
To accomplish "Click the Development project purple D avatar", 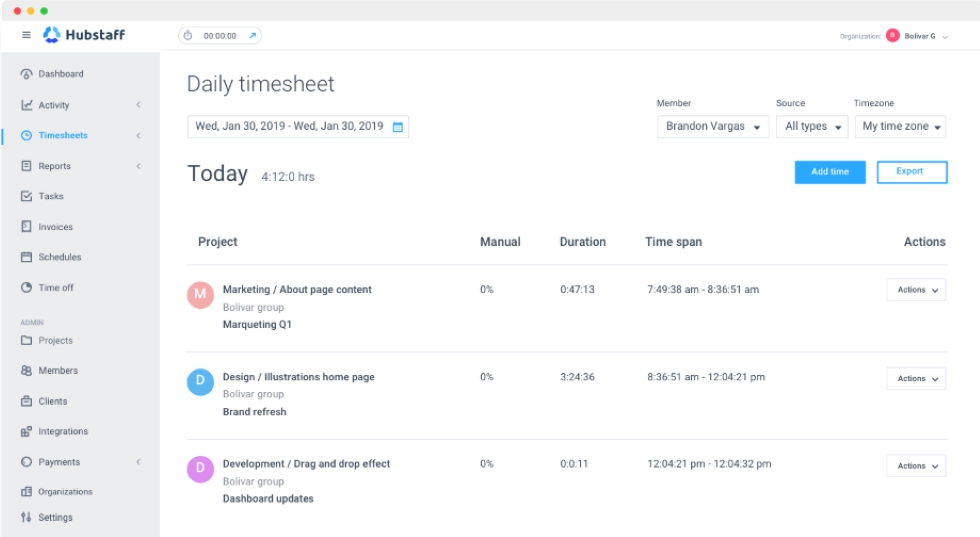I will point(200,469).
